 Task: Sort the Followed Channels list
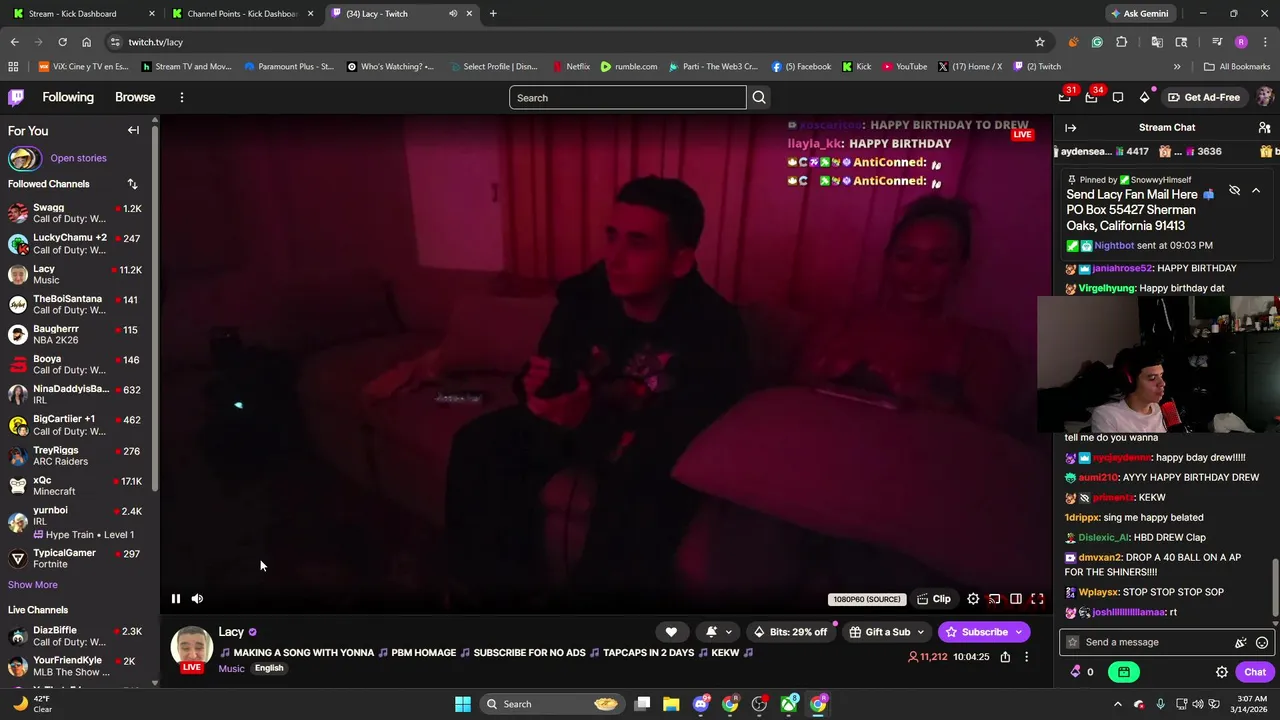tap(132, 184)
